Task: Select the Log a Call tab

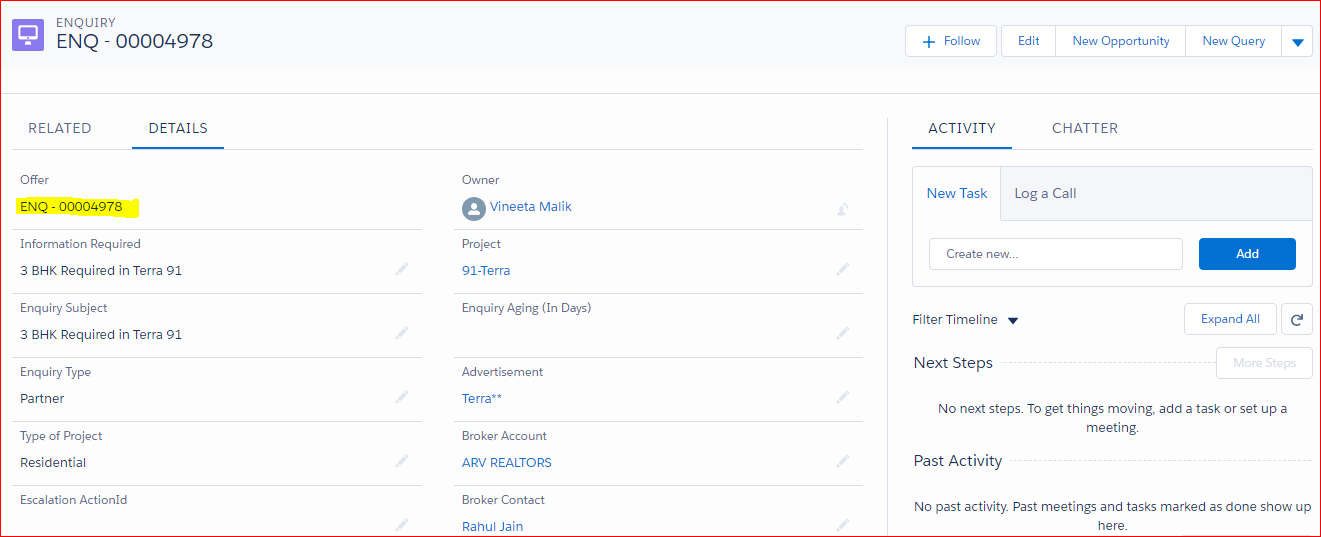Action: coord(1045,193)
